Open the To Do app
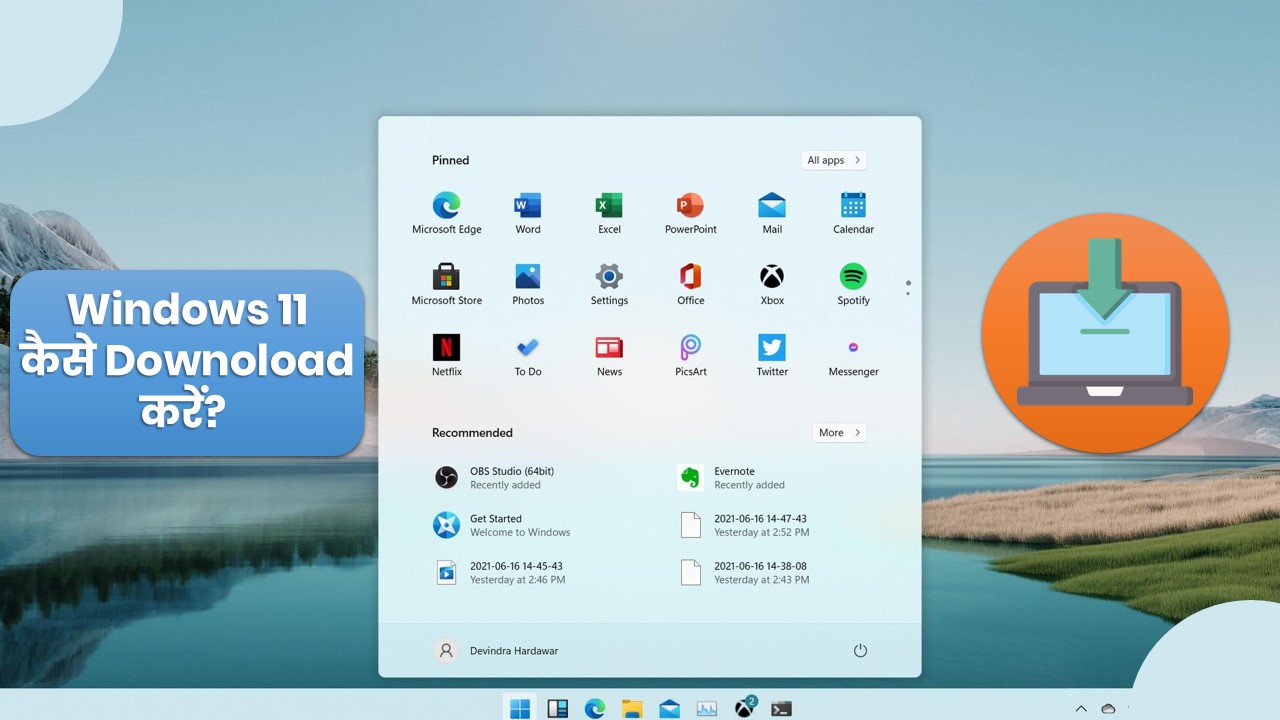 527,356
